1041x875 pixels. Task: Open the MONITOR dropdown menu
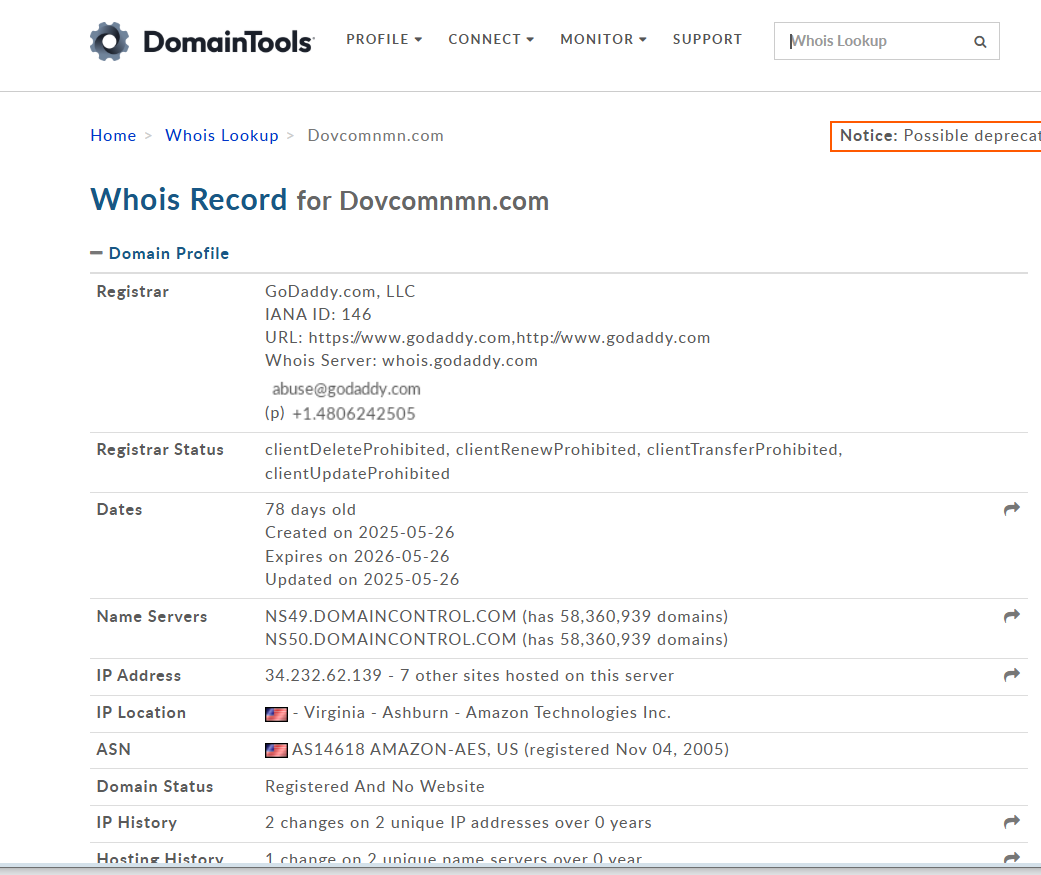[603, 40]
